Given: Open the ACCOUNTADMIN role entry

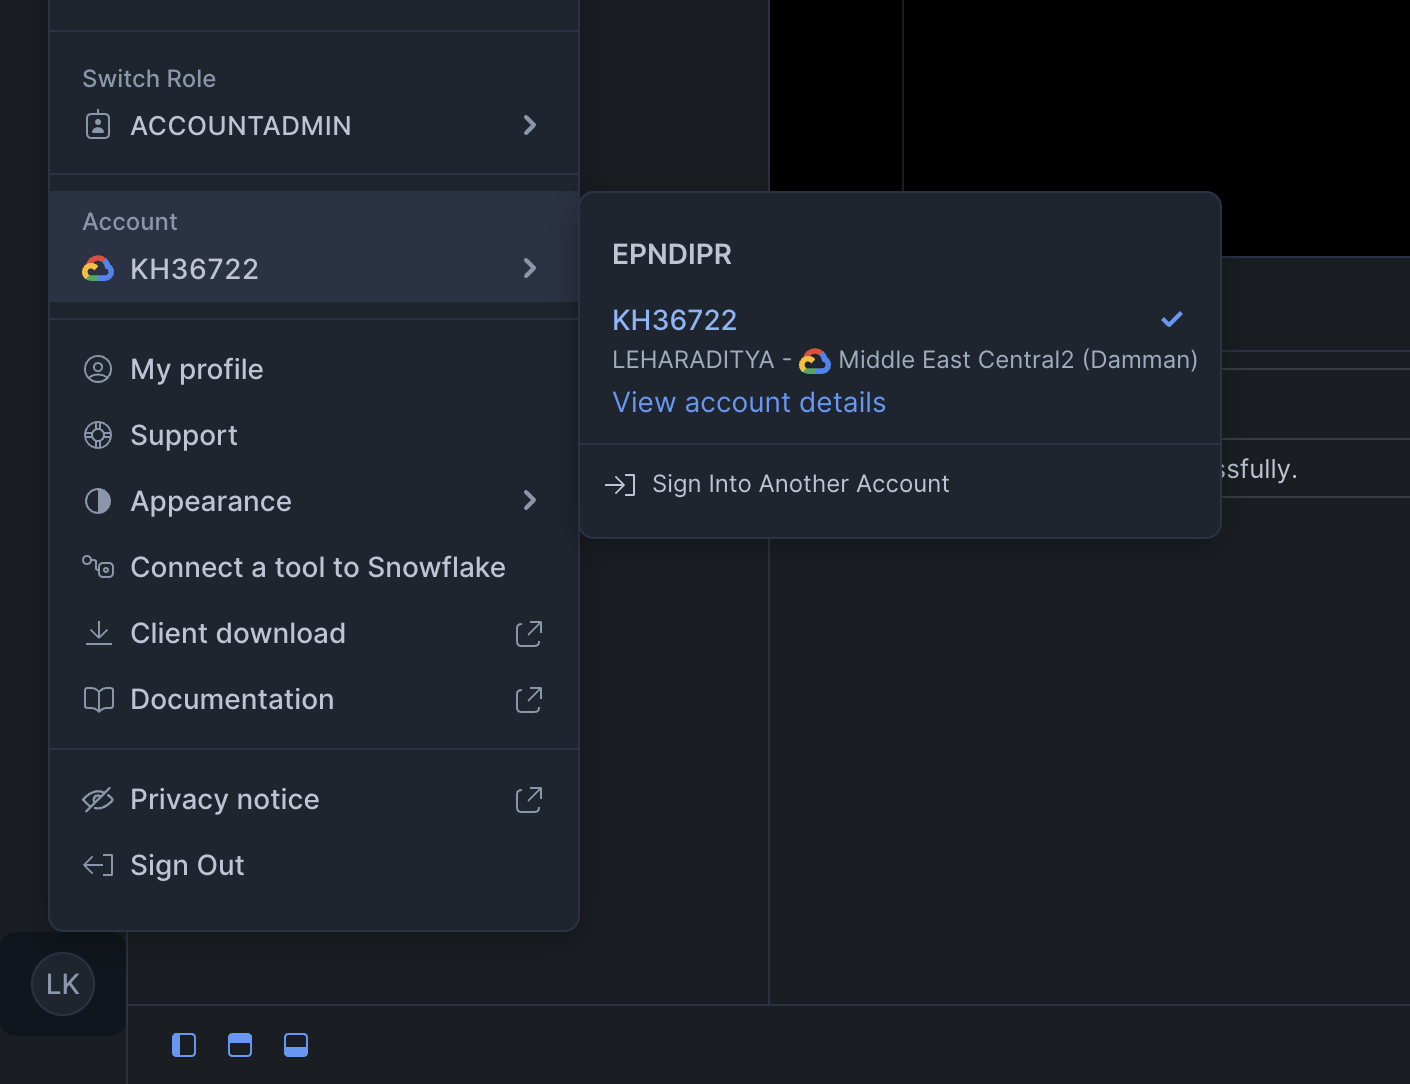Looking at the screenshot, I should tap(314, 125).
